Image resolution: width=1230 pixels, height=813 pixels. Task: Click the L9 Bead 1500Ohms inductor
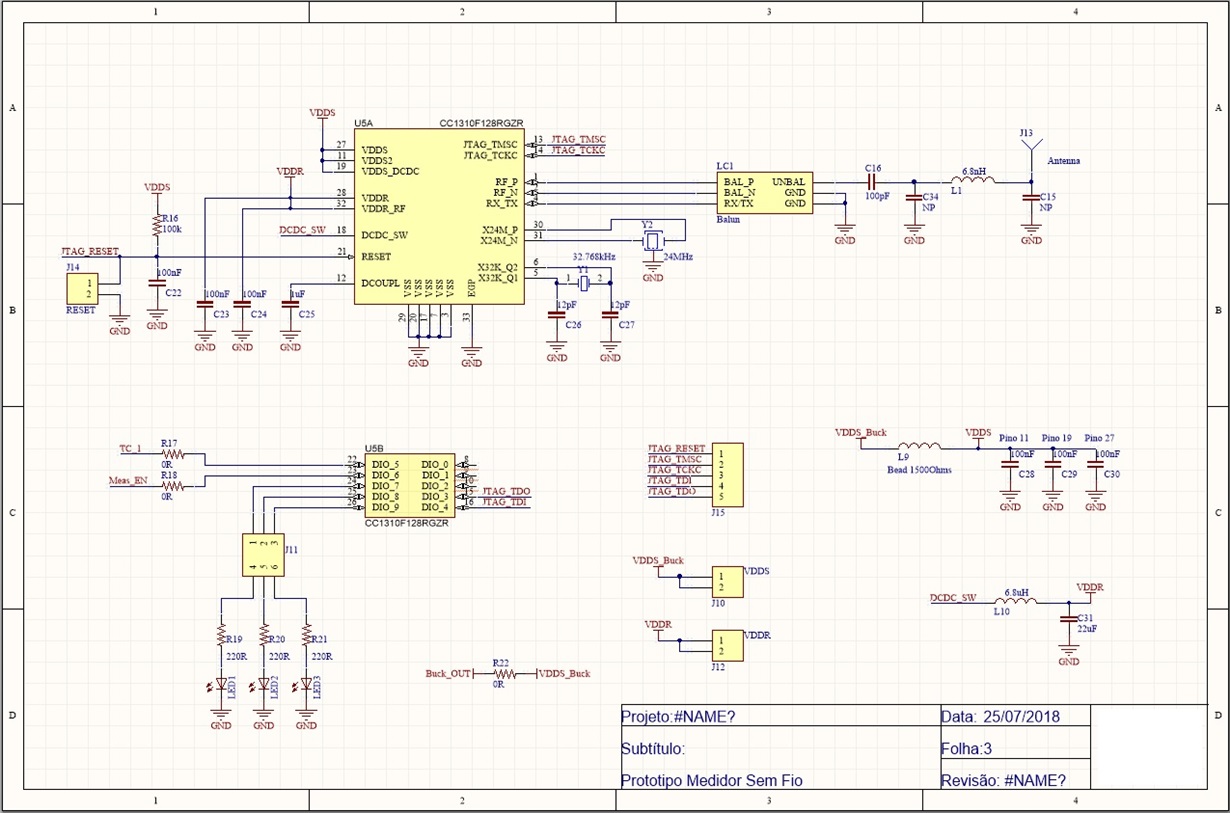[920, 448]
